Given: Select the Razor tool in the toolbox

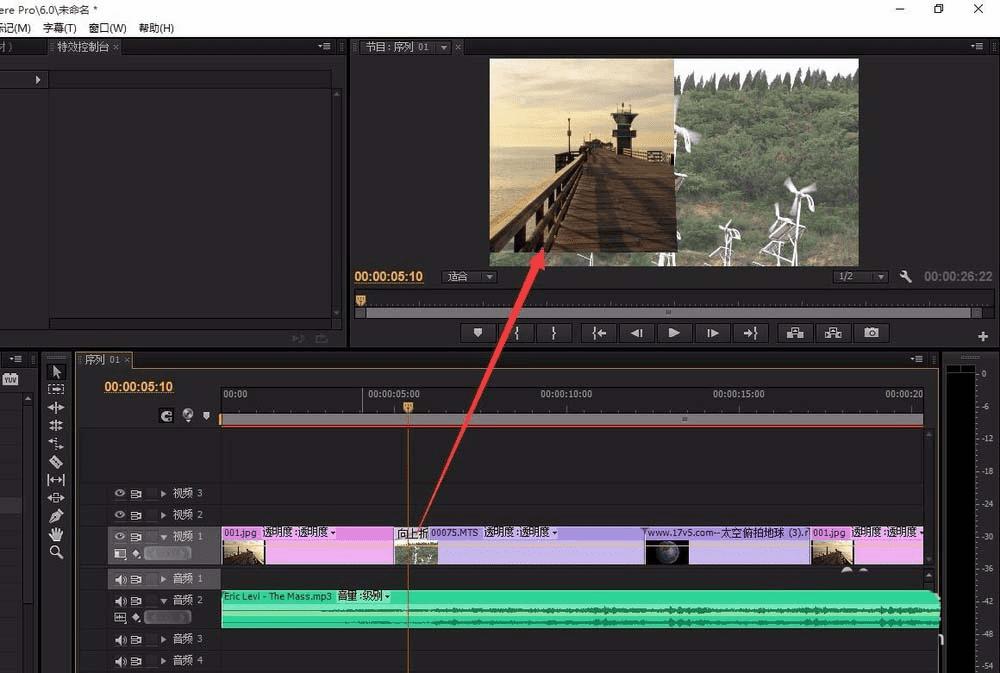Looking at the screenshot, I should [56, 462].
